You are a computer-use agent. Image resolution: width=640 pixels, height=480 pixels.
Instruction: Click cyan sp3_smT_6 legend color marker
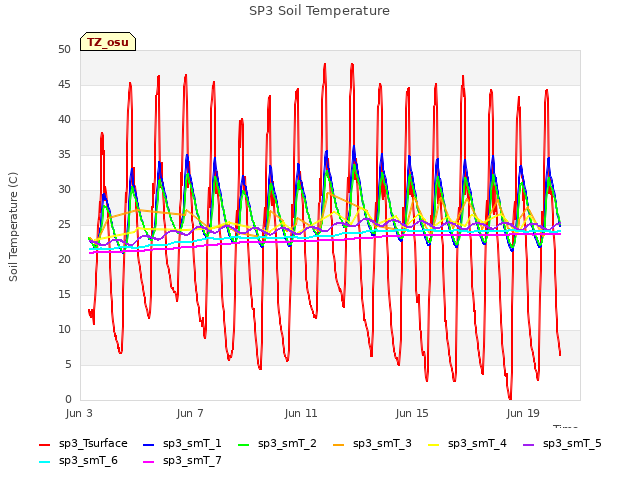tap(44, 462)
